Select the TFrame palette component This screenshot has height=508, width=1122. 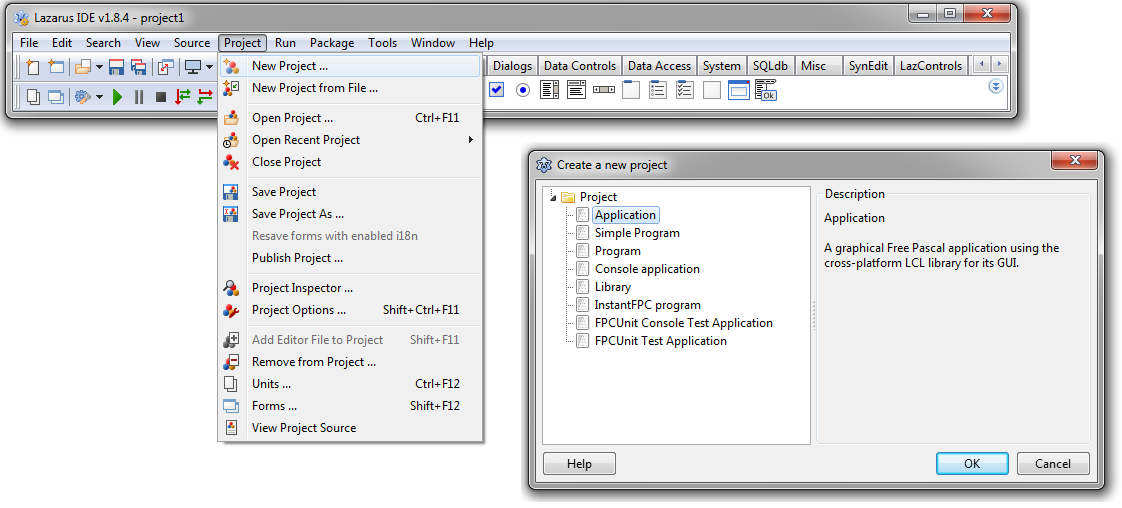(x=738, y=89)
